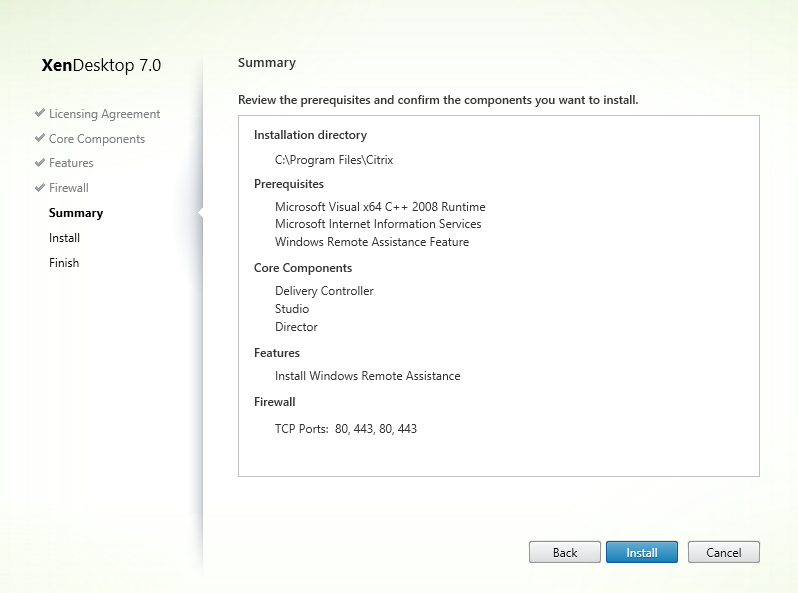This screenshot has width=798, height=593.
Task: Go to Licensing Agreement step
Action: coord(104,114)
